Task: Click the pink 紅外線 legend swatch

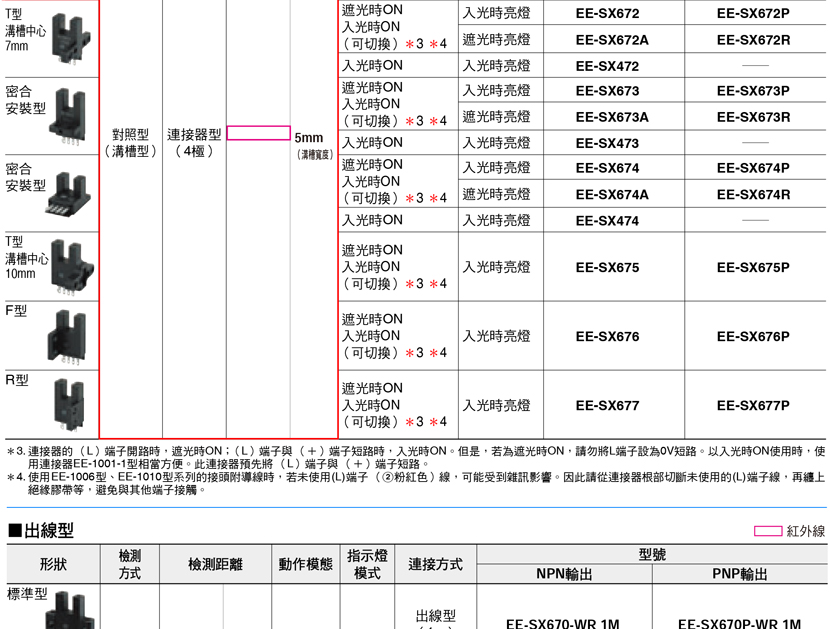Action: coord(768,531)
